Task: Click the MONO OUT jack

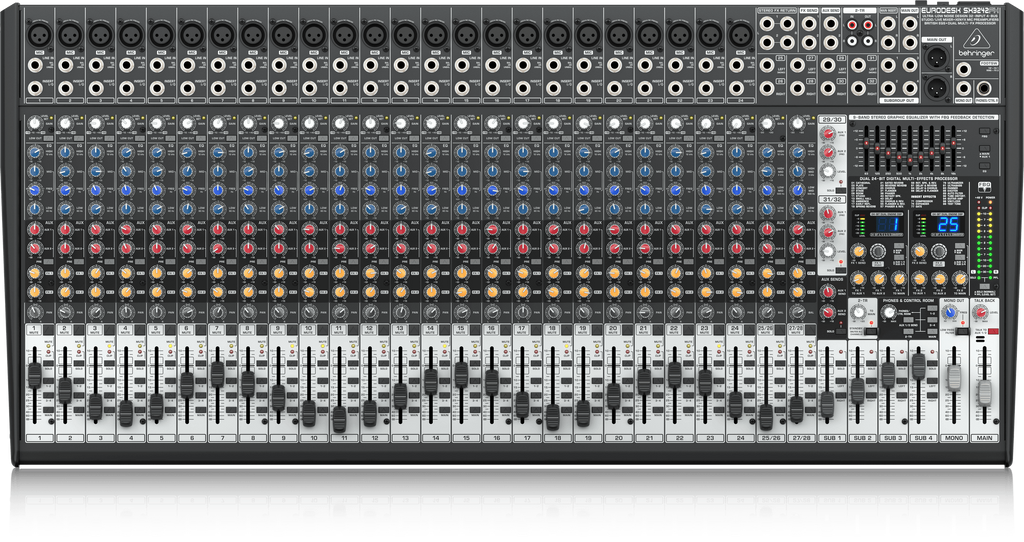Action: pyautogui.click(x=963, y=89)
